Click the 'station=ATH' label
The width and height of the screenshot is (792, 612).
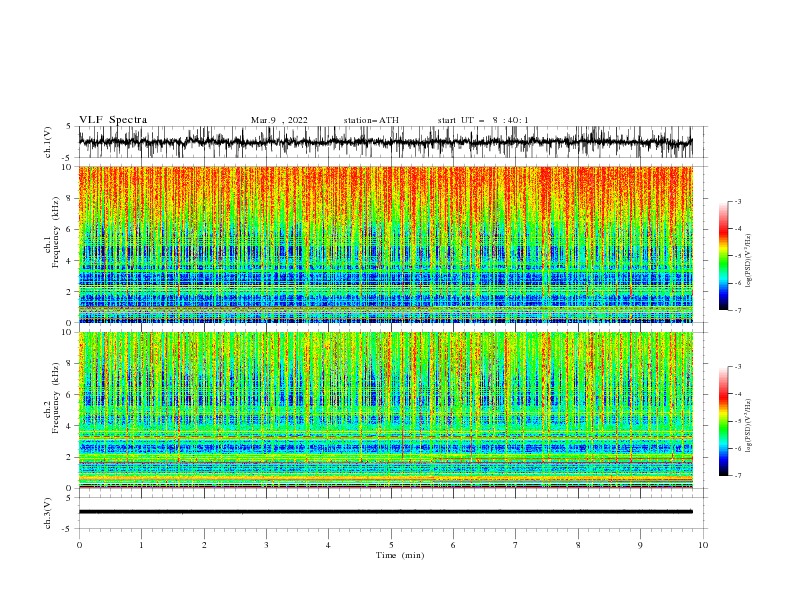tap(371, 120)
